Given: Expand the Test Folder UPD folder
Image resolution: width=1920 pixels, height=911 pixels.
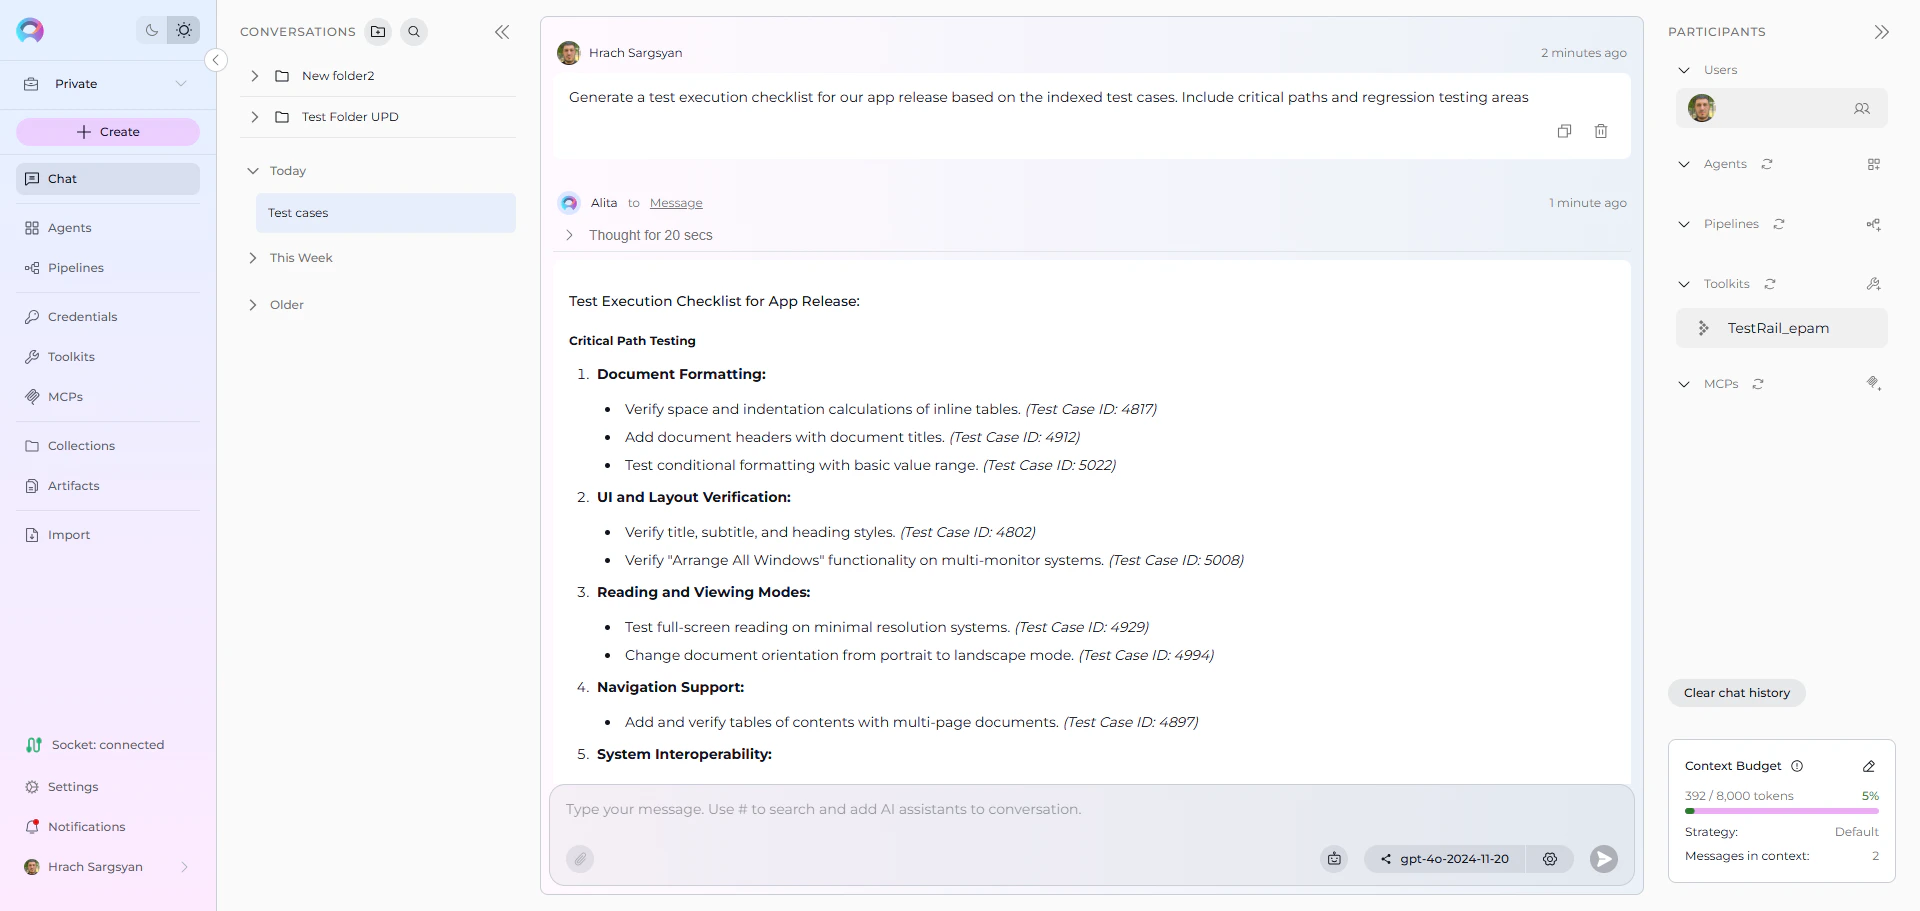Looking at the screenshot, I should pos(254,117).
